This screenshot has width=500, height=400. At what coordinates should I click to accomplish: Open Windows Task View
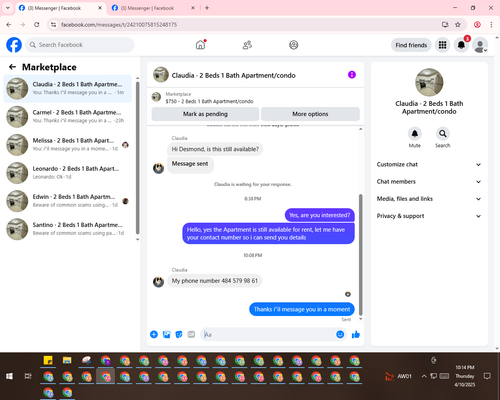point(28,376)
